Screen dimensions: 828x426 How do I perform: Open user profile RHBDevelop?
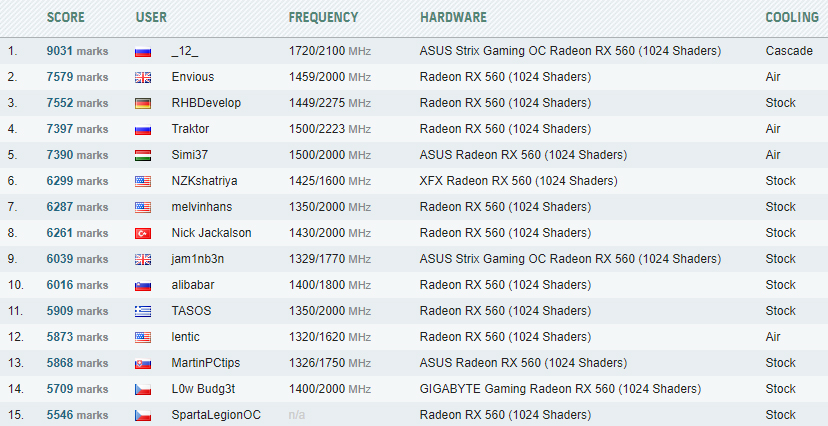click(x=206, y=103)
